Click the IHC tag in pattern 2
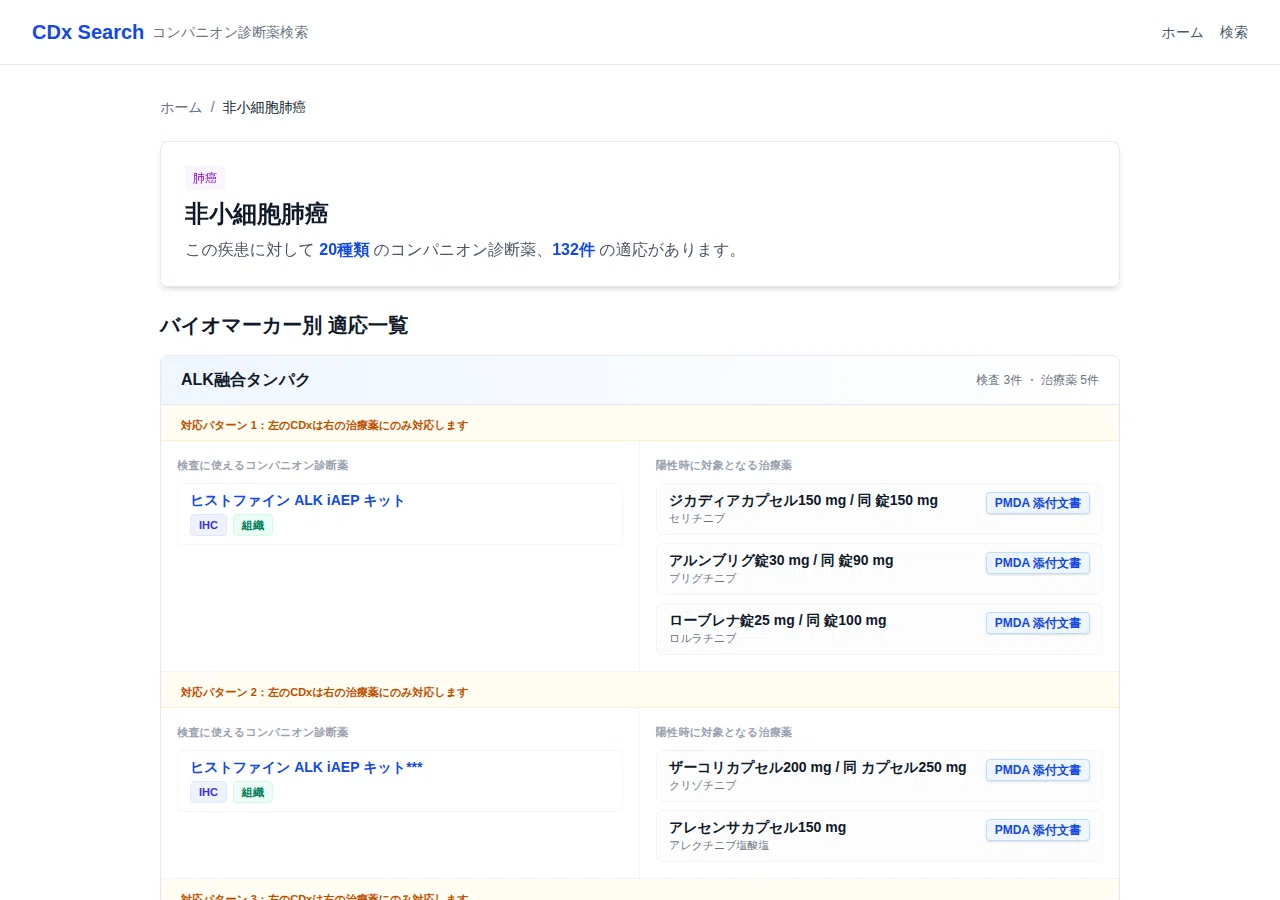Screen dimensions: 1280x900 pos(208,792)
